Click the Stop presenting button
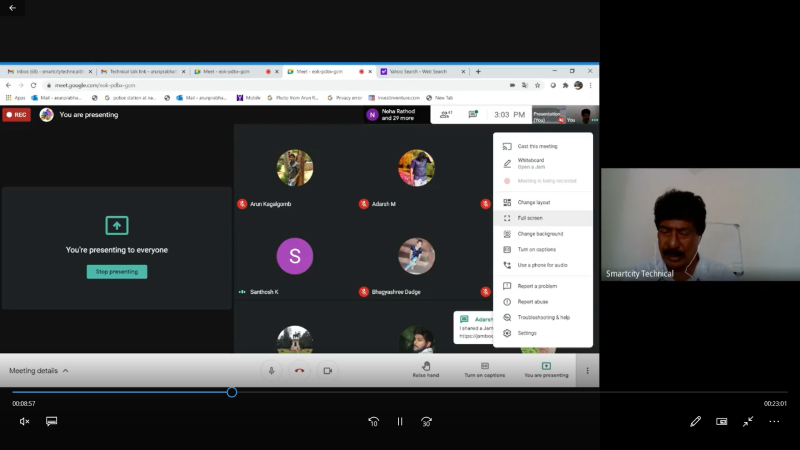This screenshot has height=450, width=800. 117,271
